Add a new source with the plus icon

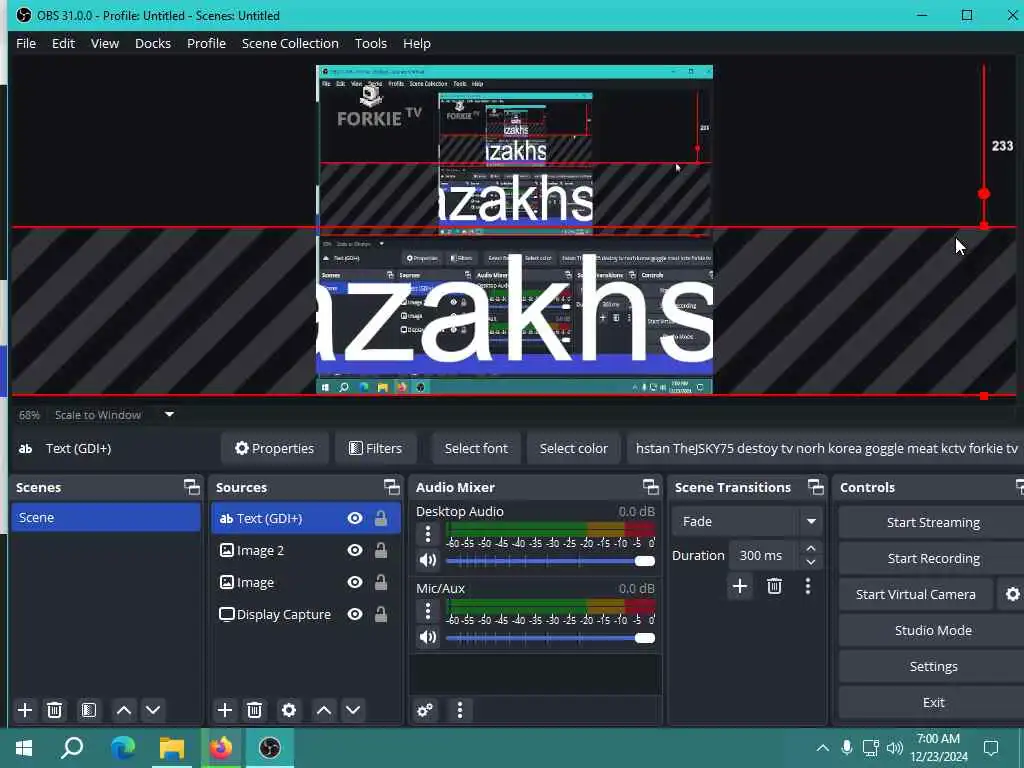[x=225, y=710]
